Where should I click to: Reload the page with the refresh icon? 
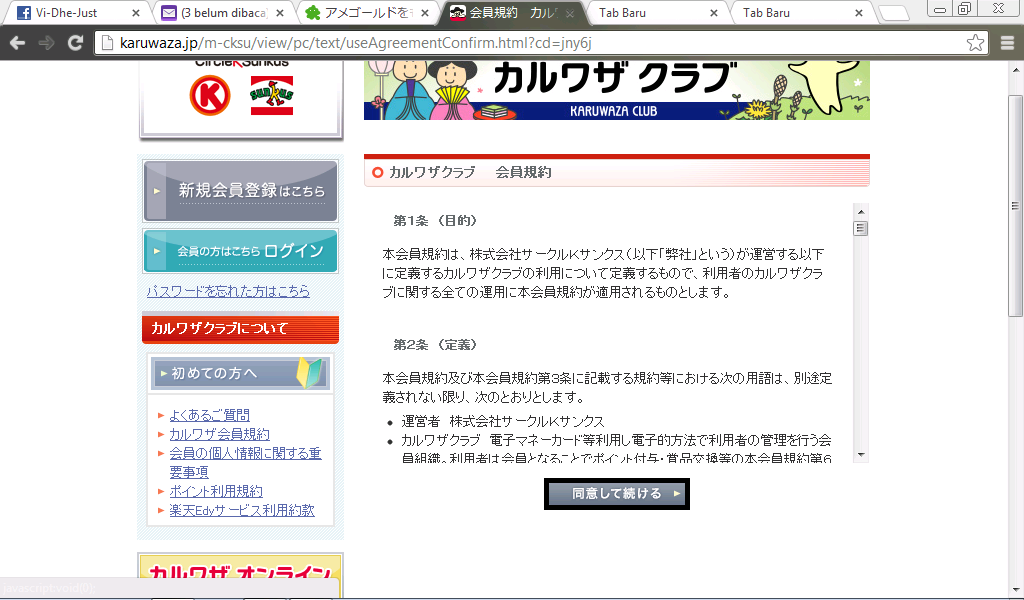click(75, 43)
